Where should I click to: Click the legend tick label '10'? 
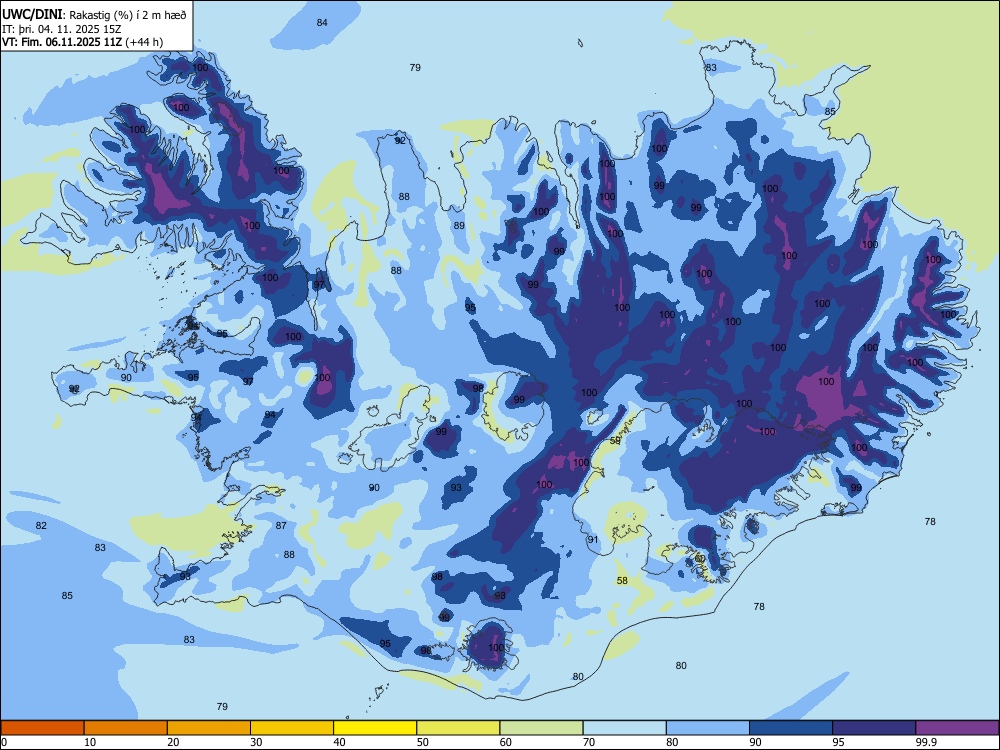90,742
